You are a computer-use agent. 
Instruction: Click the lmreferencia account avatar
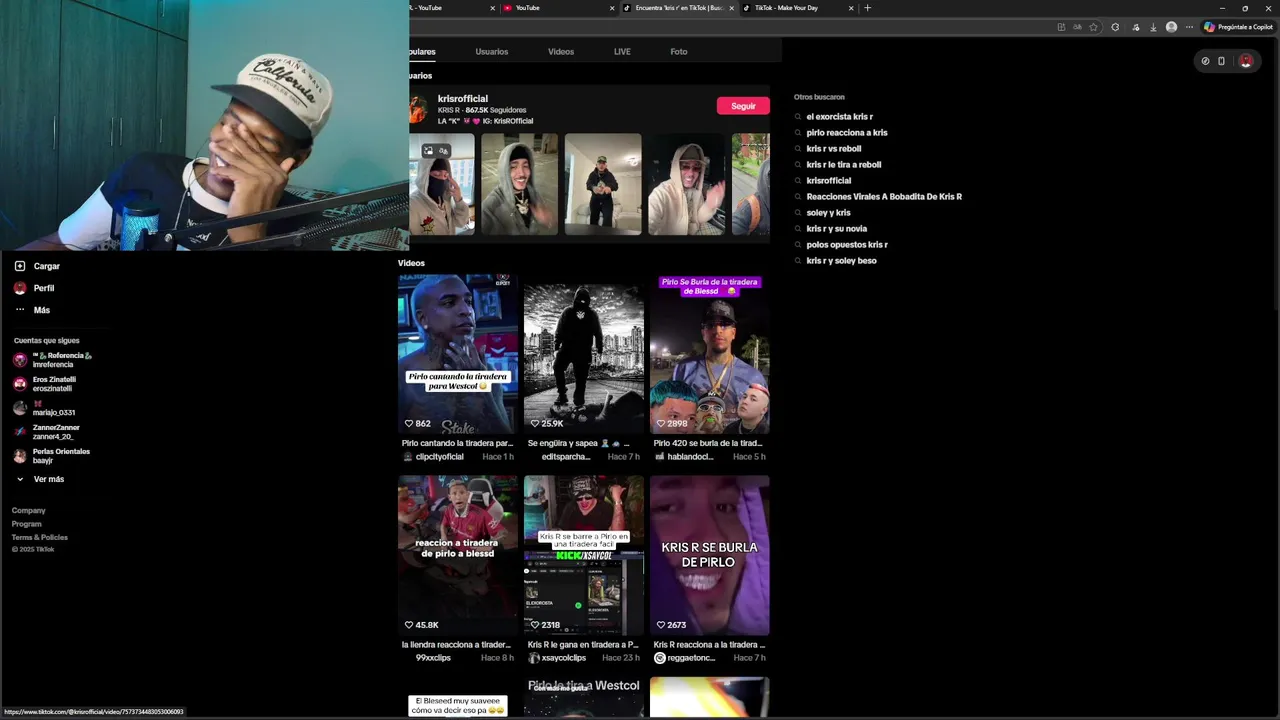pyautogui.click(x=20, y=360)
